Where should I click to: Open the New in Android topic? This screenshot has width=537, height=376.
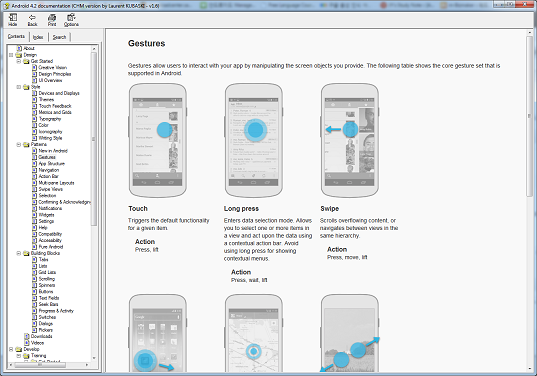53,151
